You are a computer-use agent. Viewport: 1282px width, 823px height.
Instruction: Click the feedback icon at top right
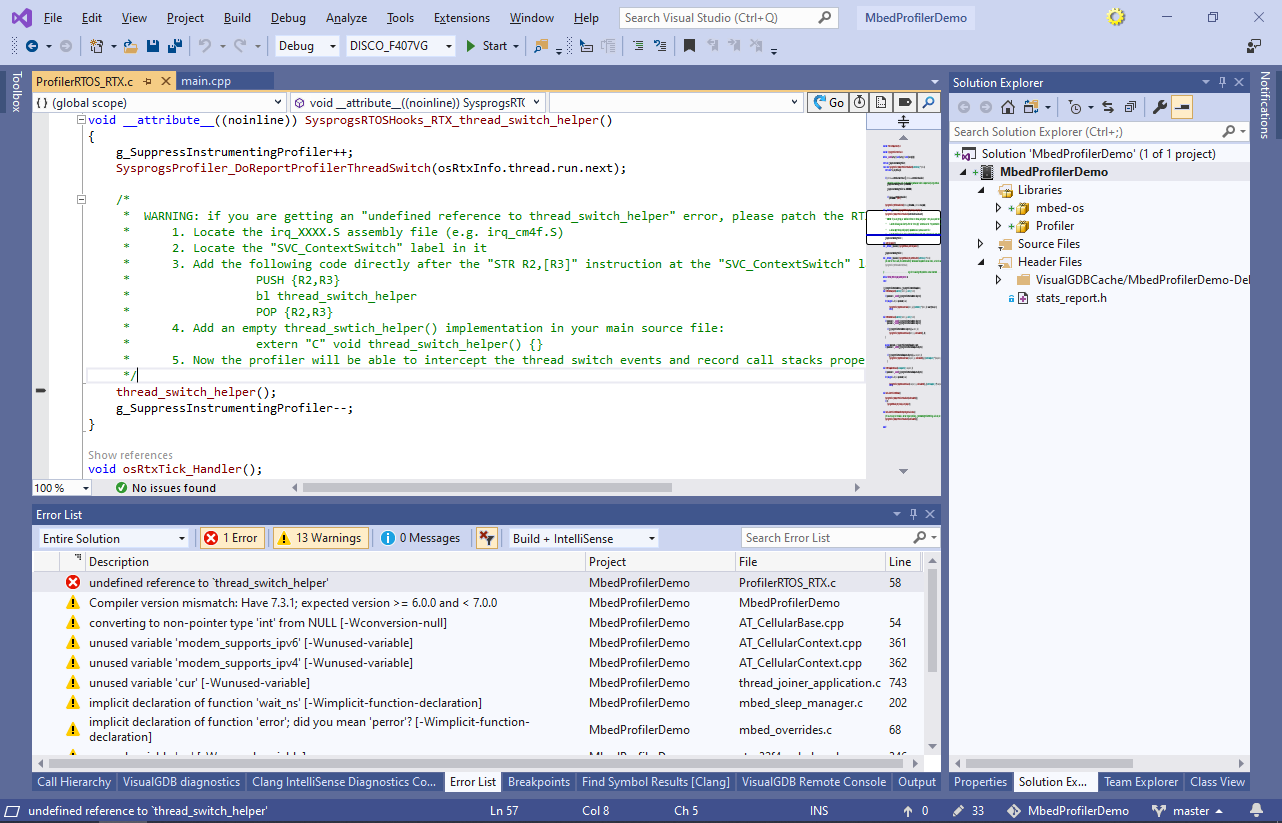click(1254, 46)
